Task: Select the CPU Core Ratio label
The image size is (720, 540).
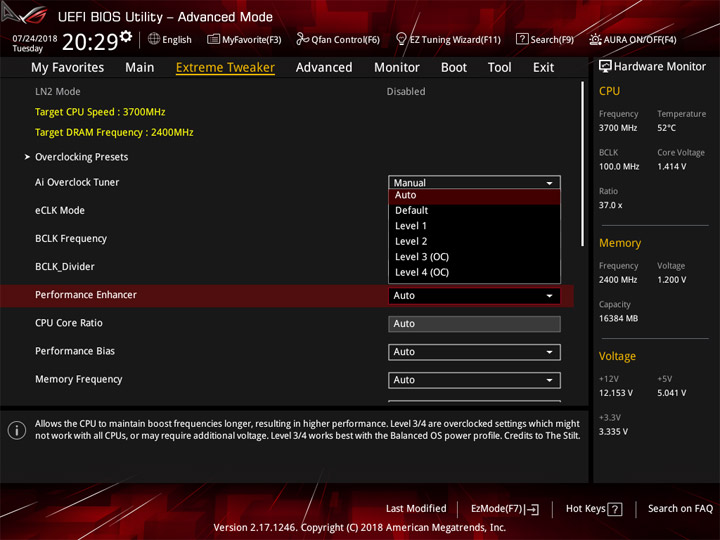Action: coord(69,323)
